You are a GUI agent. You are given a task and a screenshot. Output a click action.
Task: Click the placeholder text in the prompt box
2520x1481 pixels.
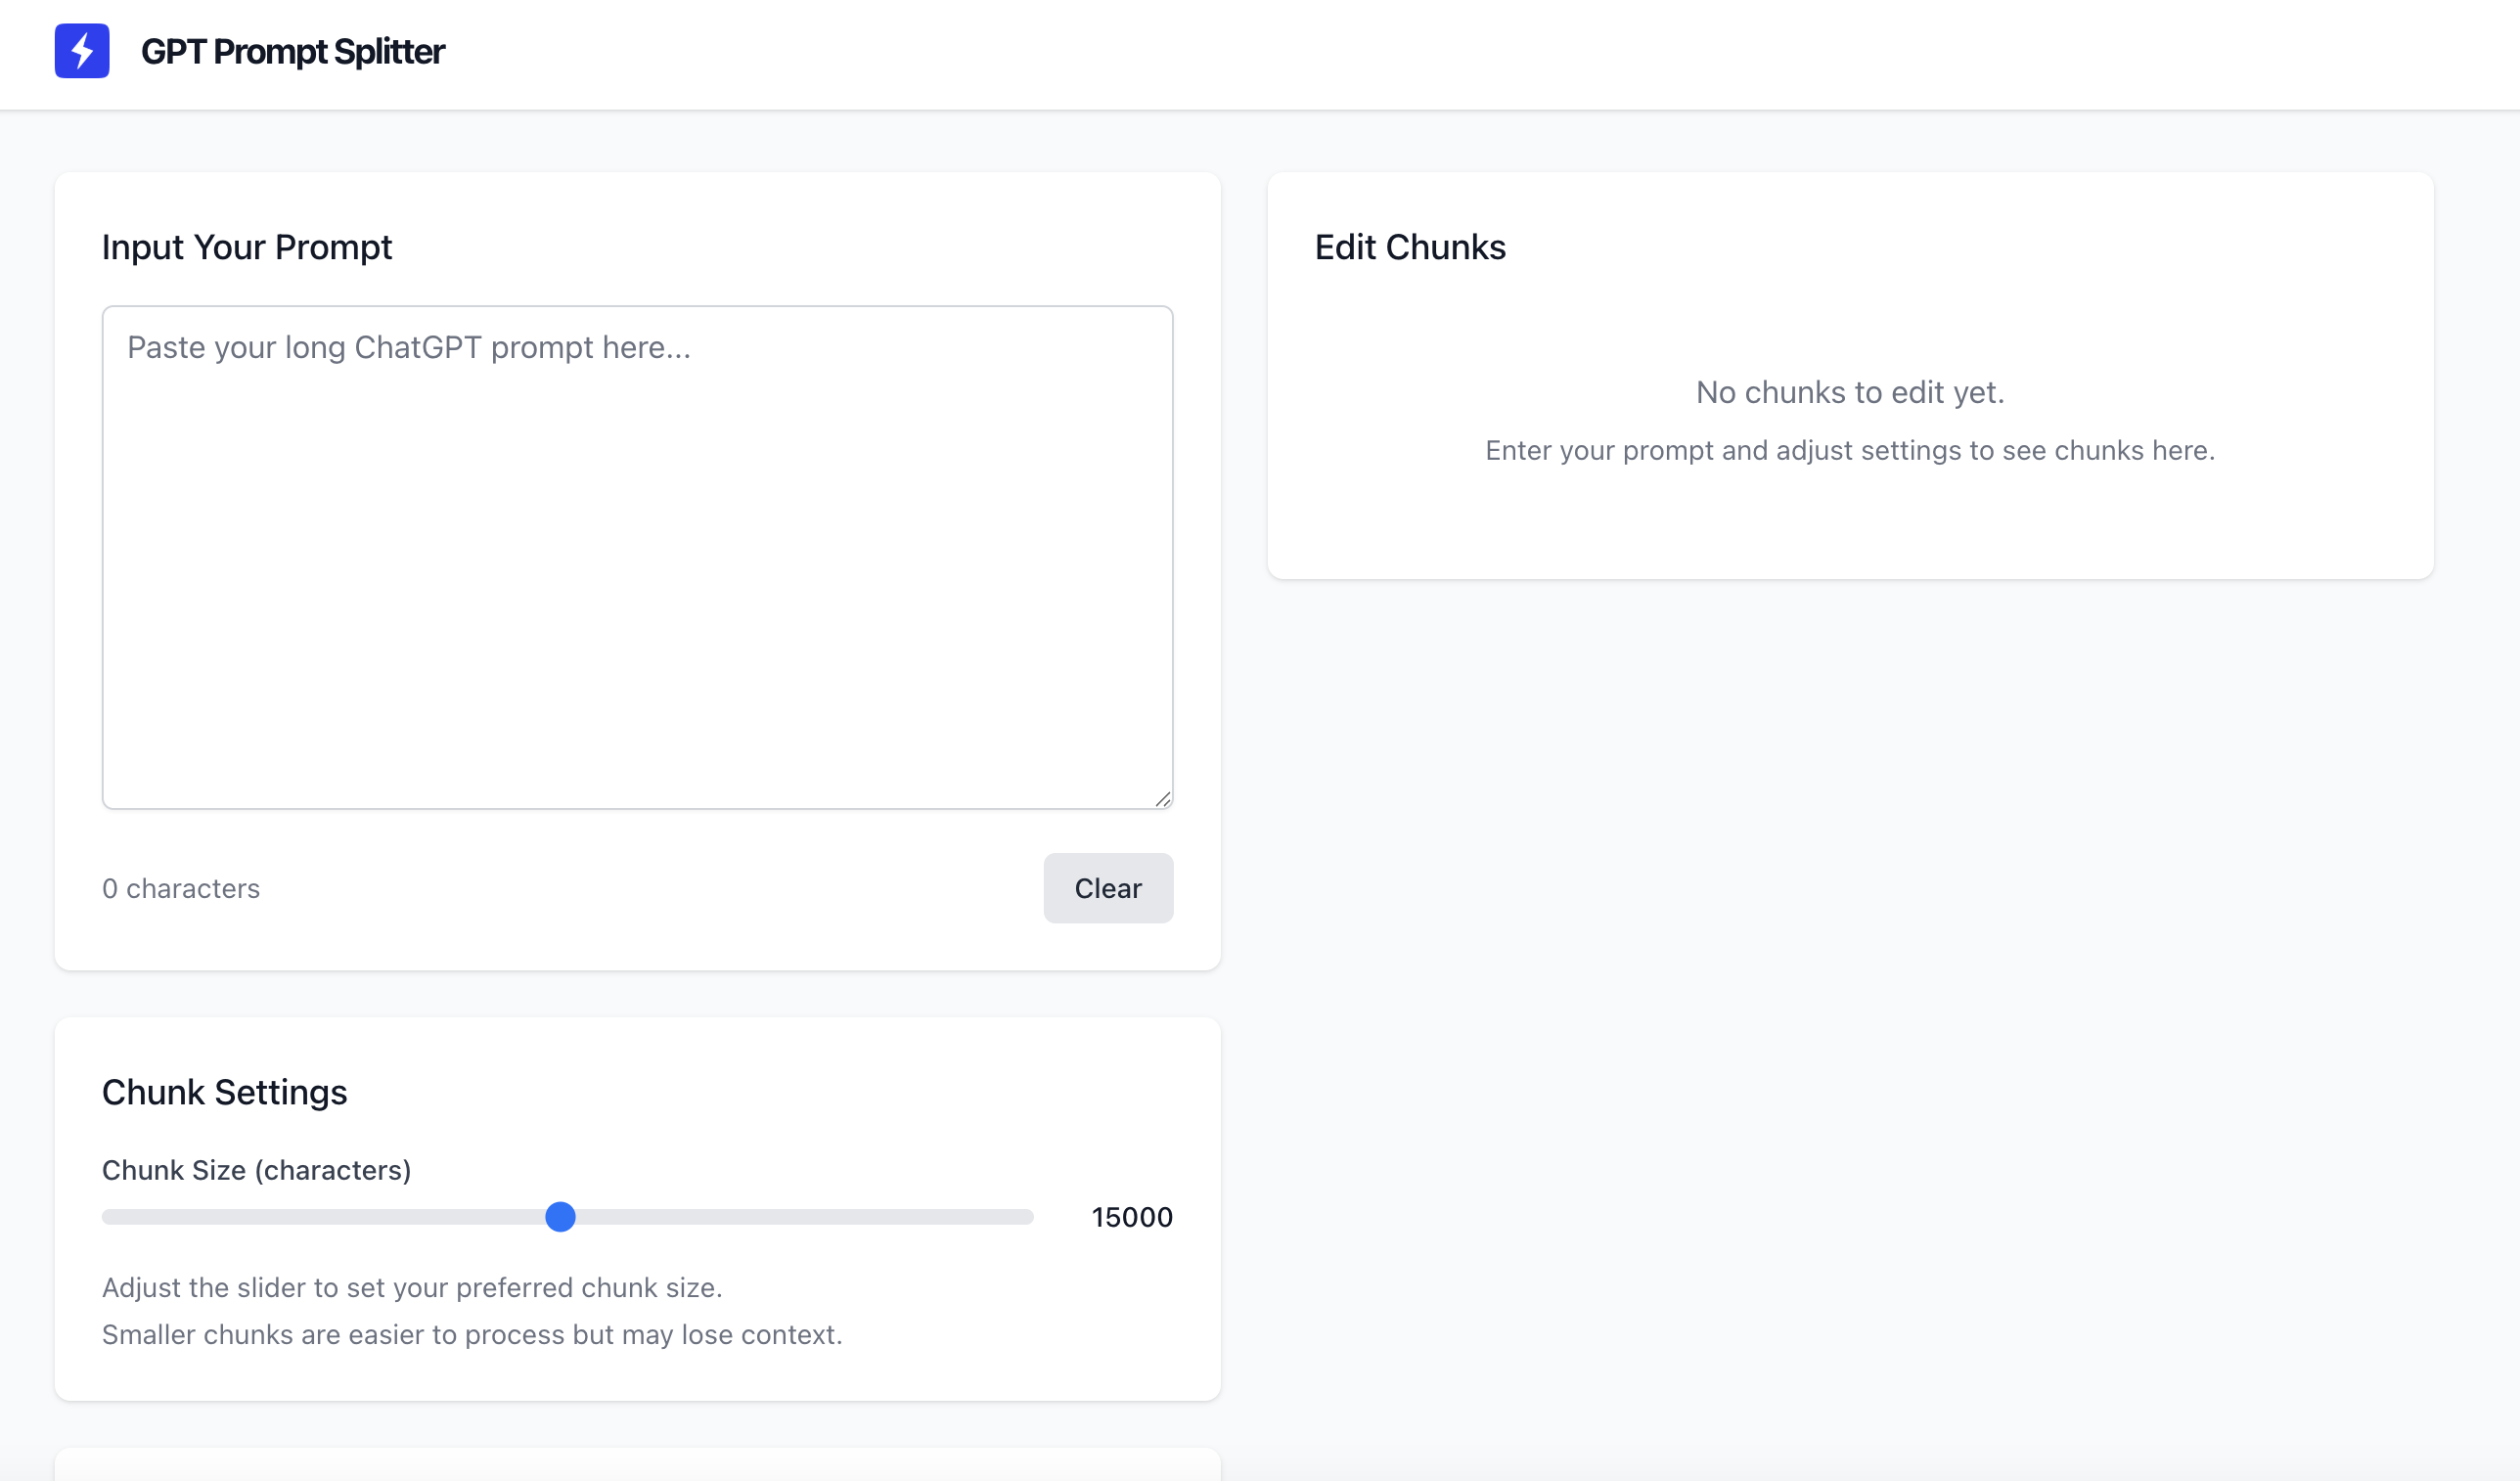(408, 347)
